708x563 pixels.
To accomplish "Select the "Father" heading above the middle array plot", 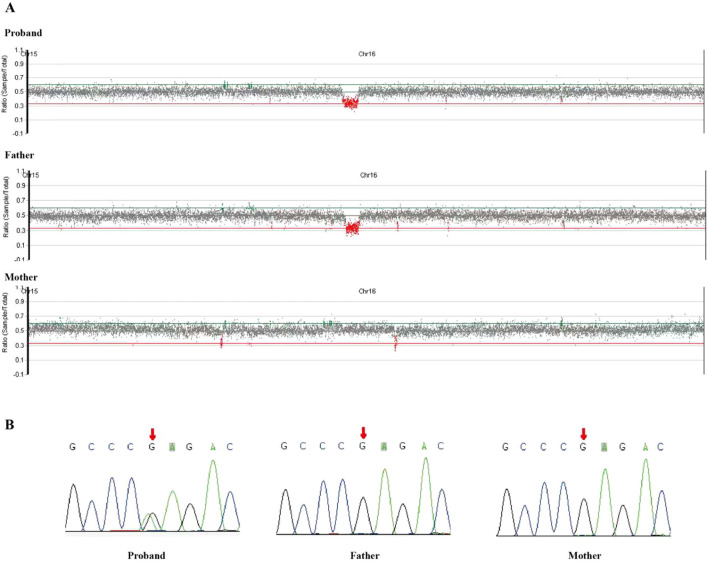I will (19, 155).
